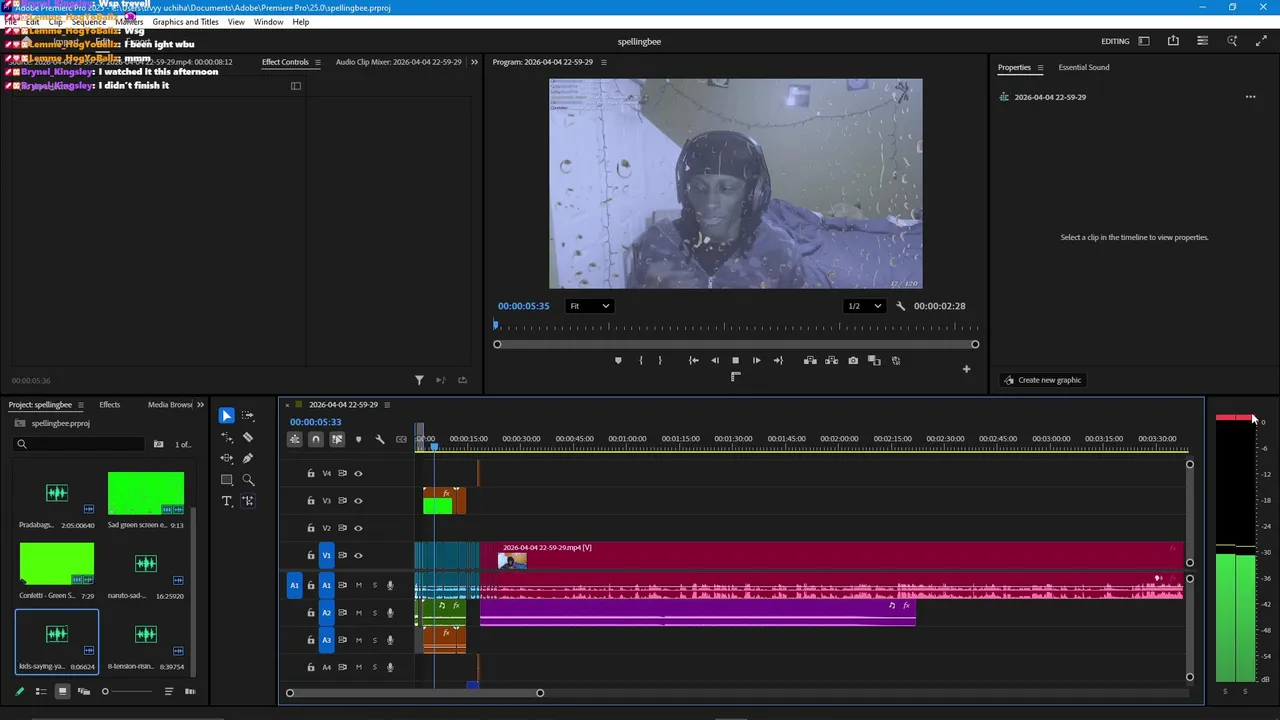Hide the V3 track output
This screenshot has height=720, width=1280.
358,501
